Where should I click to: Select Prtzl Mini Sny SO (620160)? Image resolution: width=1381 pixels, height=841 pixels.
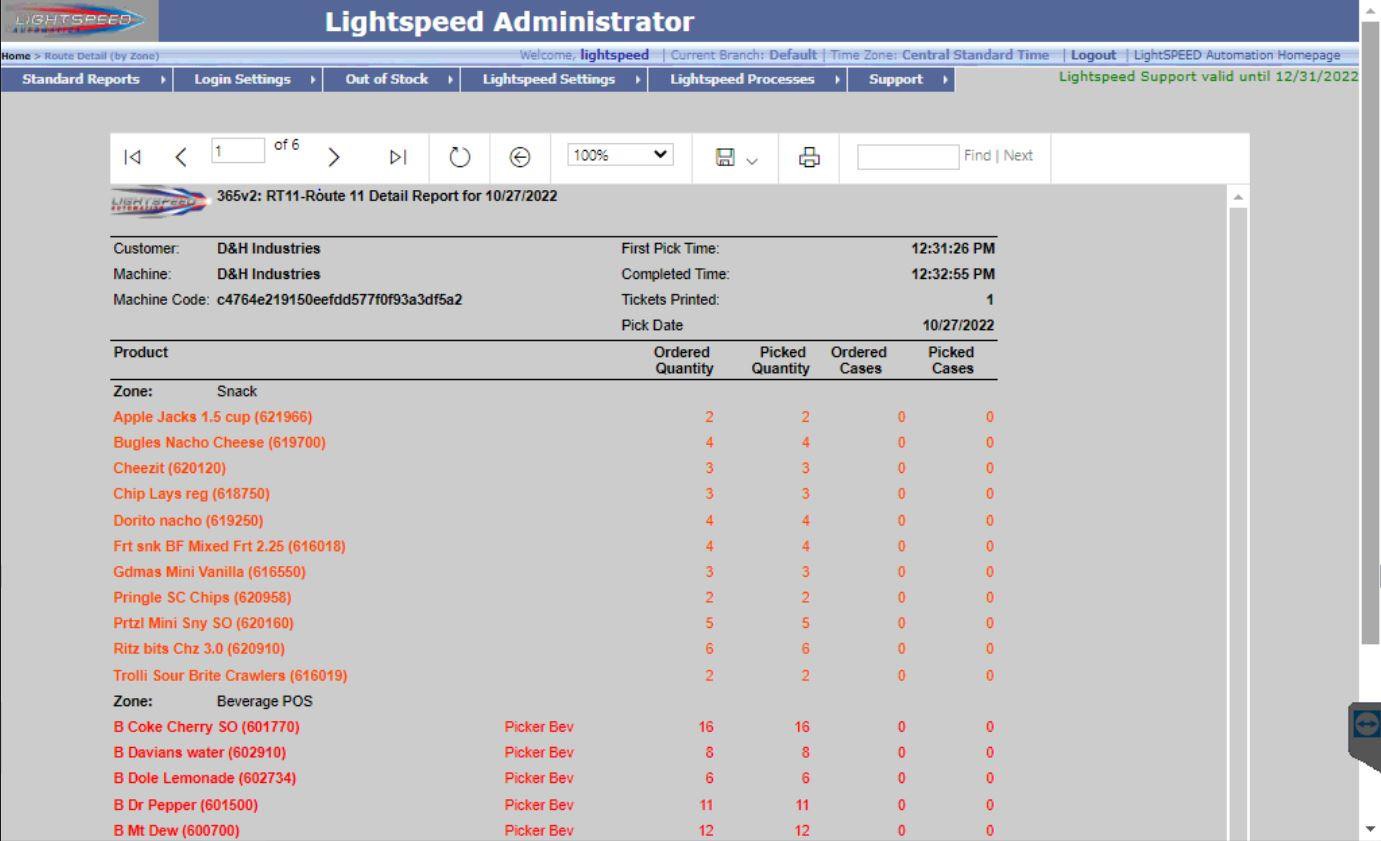[203, 624]
